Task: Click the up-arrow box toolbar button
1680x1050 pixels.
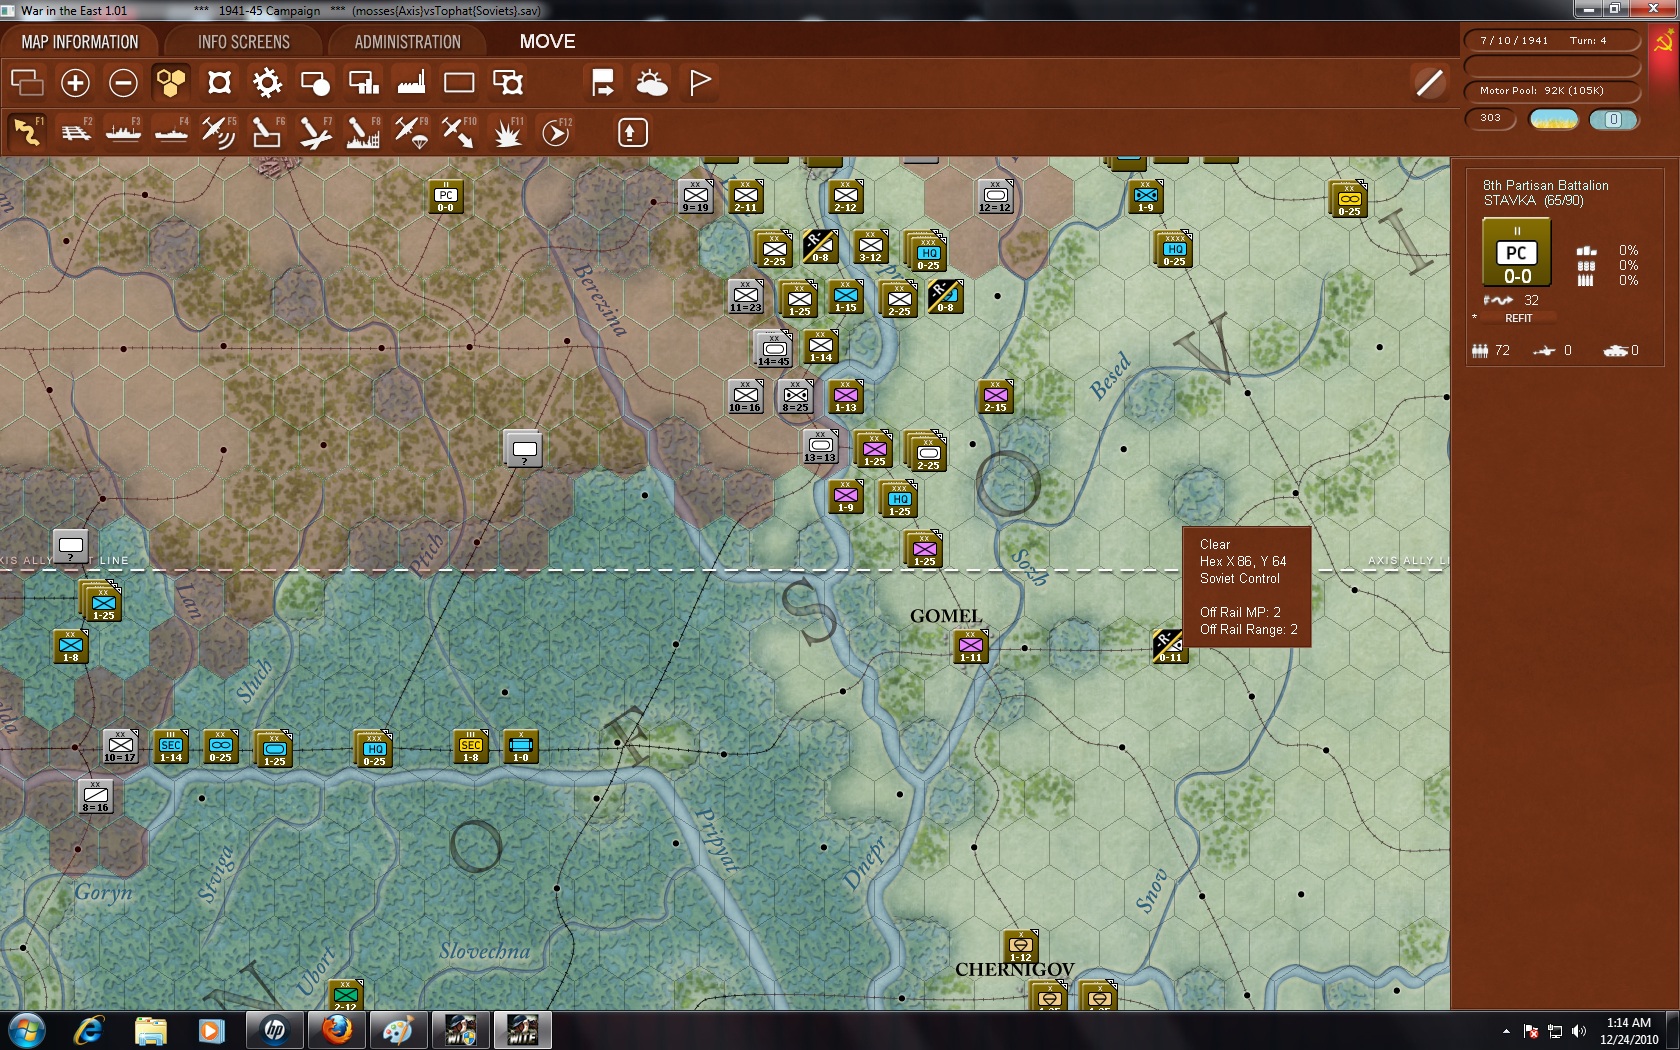Action: point(633,132)
